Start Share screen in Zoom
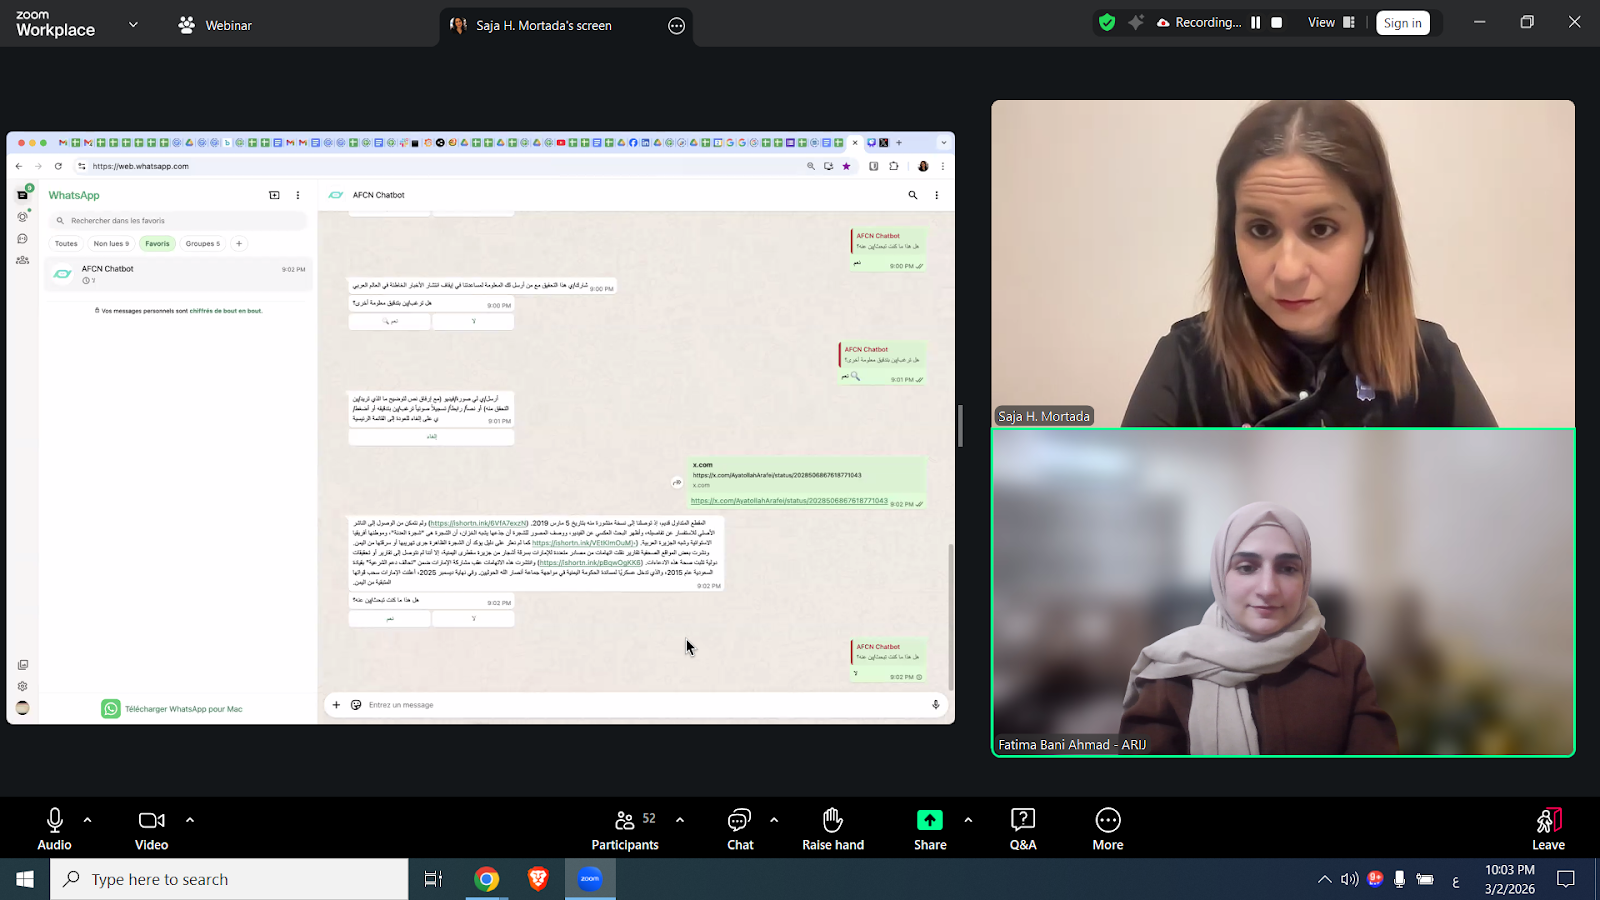Viewport: 1600px width, 900px height. [930, 830]
